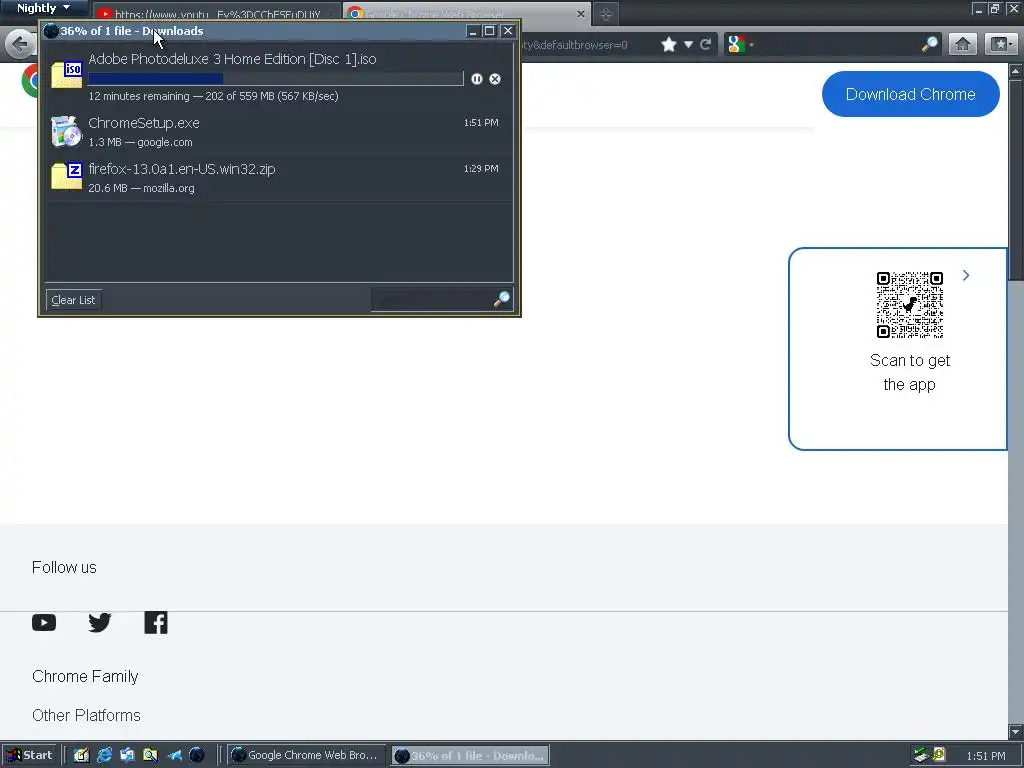Select the ChromeSetup.exe installer icon

[67, 131]
